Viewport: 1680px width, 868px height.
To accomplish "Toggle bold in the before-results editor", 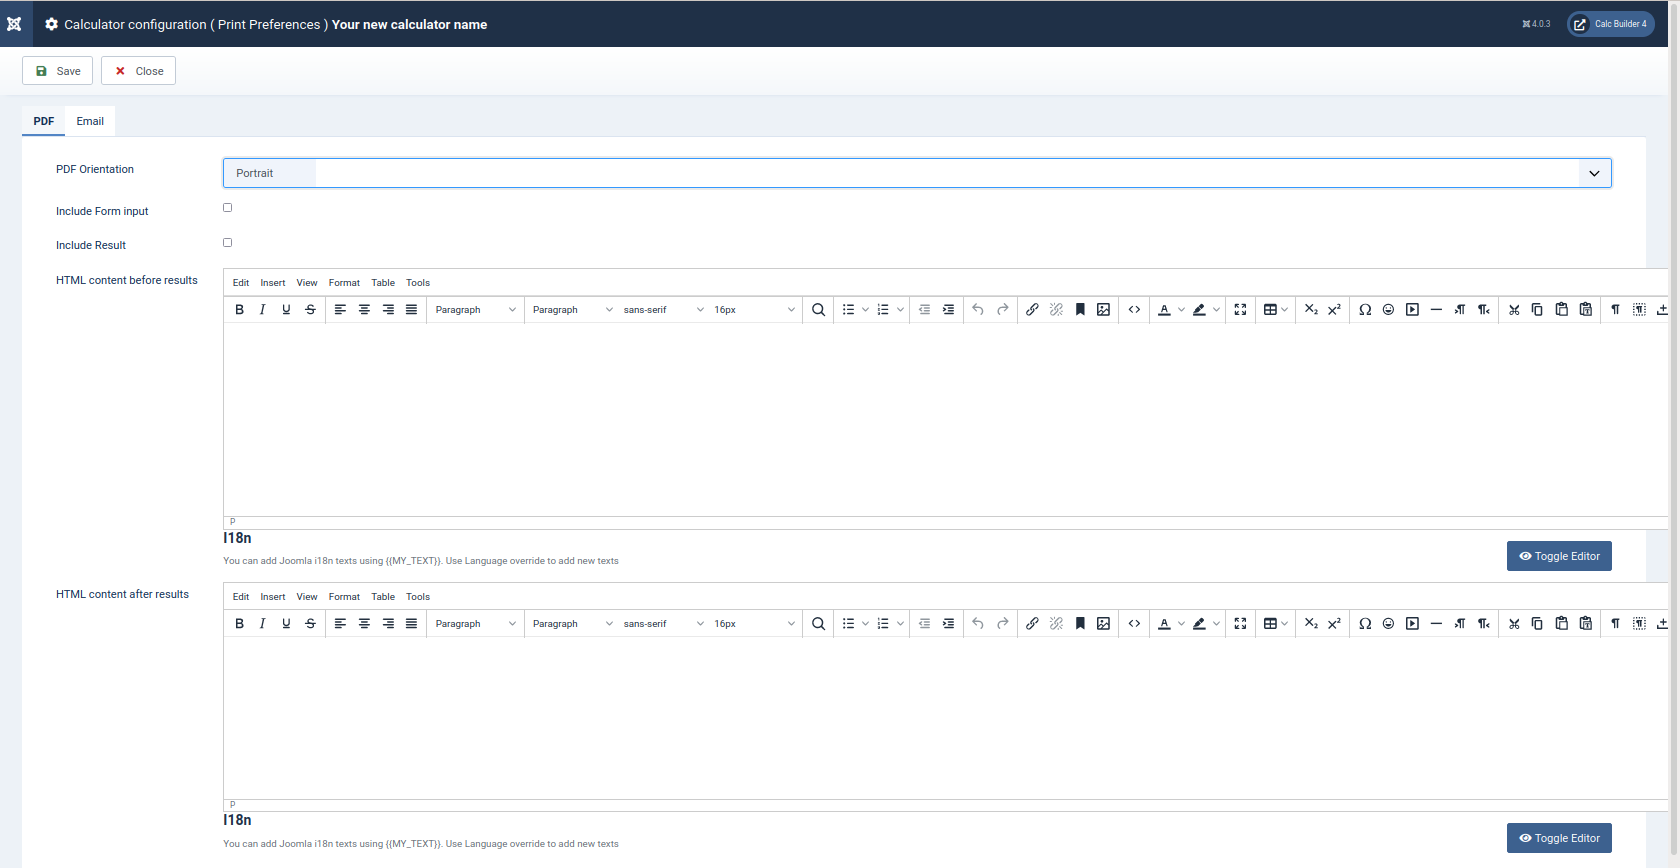I will click(x=239, y=310).
